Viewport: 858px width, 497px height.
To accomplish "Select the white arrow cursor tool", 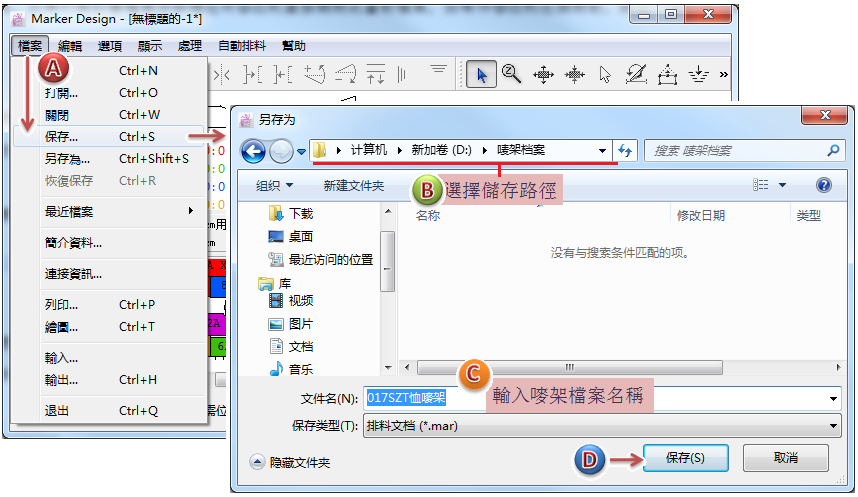I will click(604, 74).
